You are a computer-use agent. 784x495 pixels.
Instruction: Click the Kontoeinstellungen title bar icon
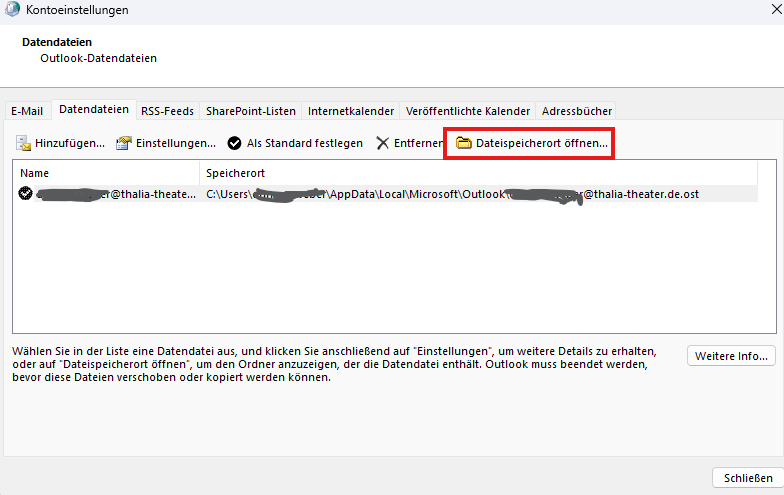tap(11, 10)
